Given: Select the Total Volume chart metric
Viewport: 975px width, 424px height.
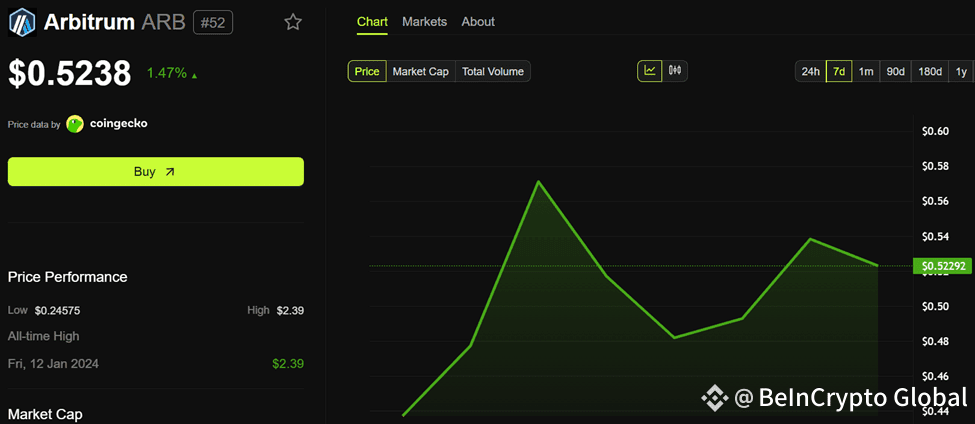Looking at the screenshot, I should (x=493, y=71).
